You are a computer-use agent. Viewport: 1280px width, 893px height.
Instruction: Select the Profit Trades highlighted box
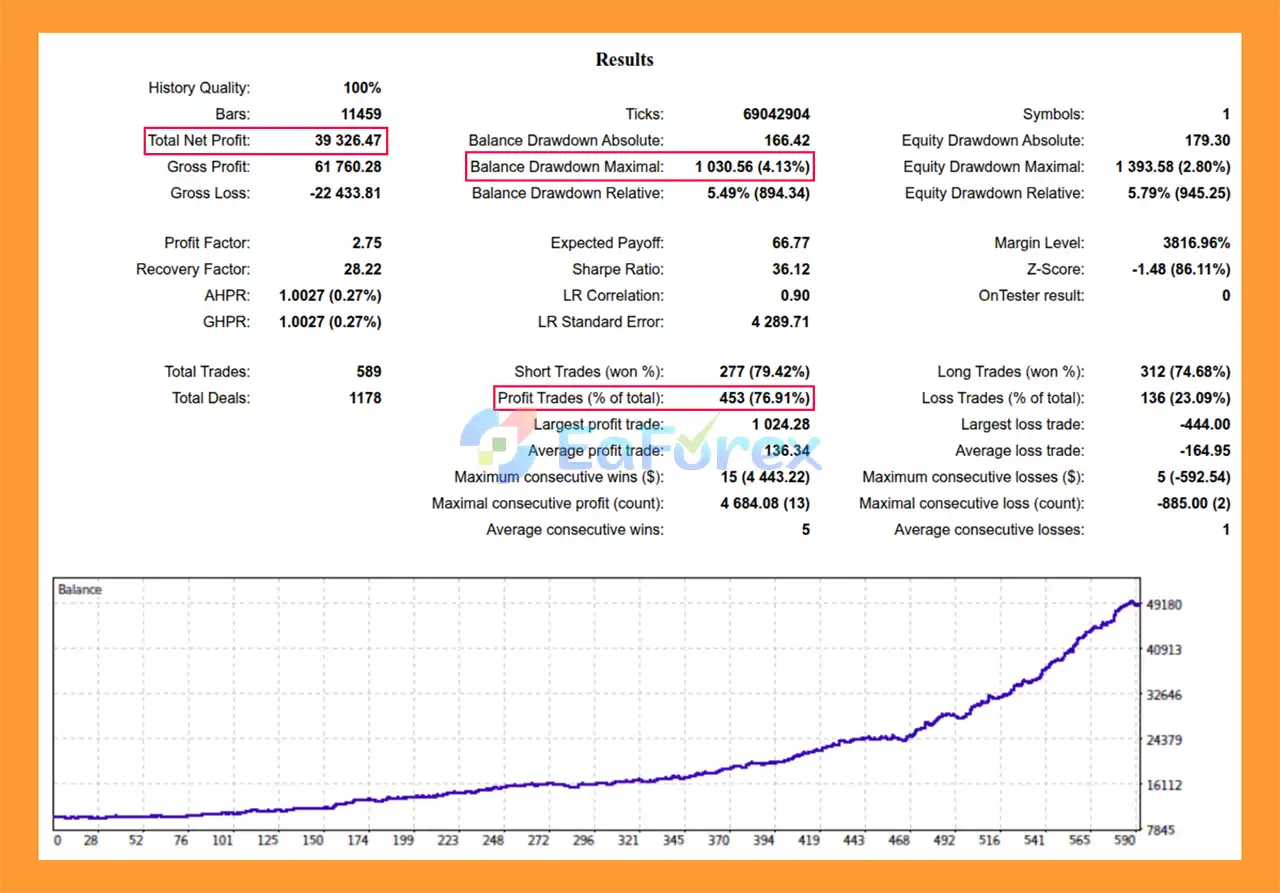[x=653, y=398]
